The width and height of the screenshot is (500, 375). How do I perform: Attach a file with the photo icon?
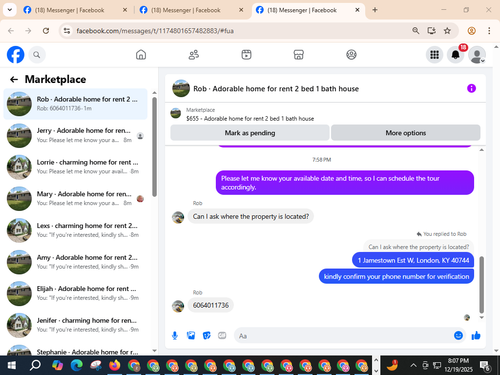(x=191, y=336)
